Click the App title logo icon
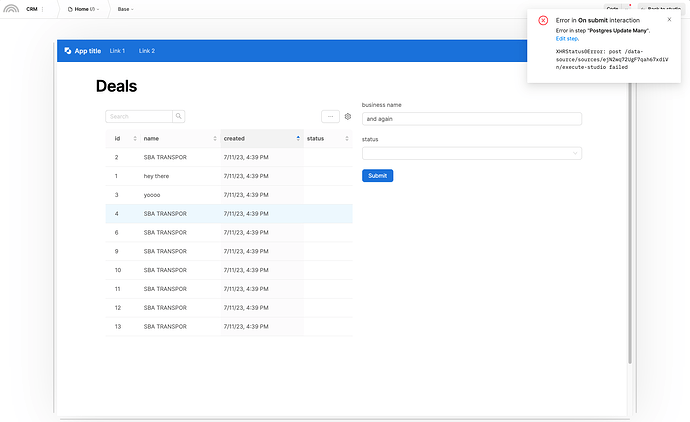The height and width of the screenshot is (422, 690). coord(67,51)
